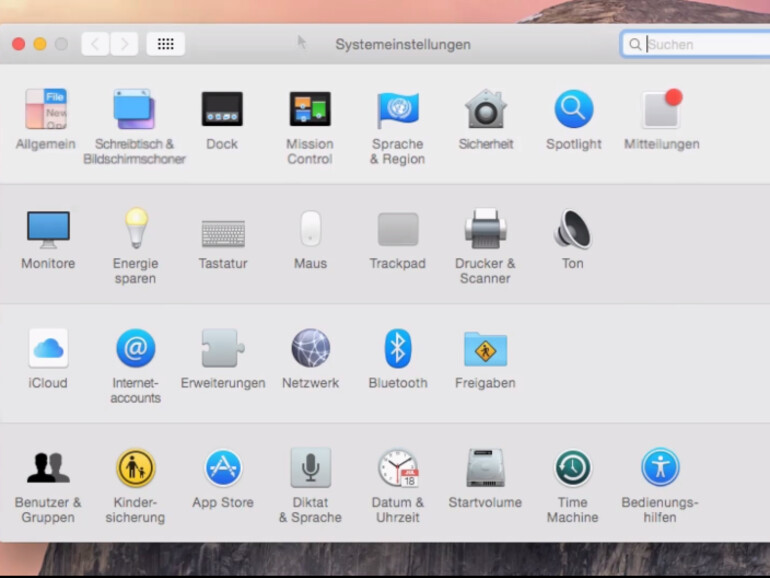Minimize the Systemeinstellungen window

(x=40, y=44)
